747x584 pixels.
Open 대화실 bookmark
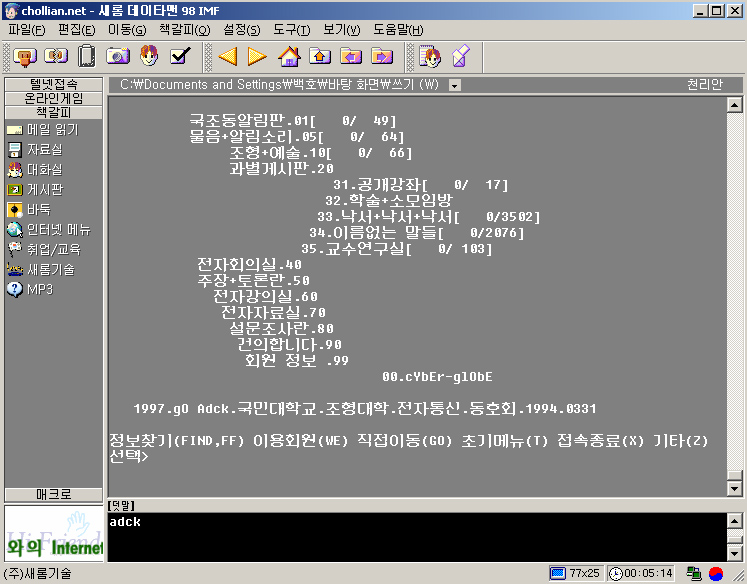35,170
